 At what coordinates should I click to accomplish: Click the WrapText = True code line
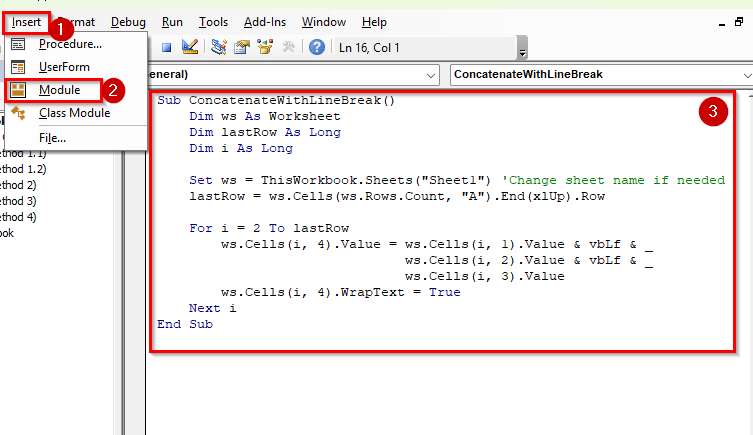[x=340, y=292]
